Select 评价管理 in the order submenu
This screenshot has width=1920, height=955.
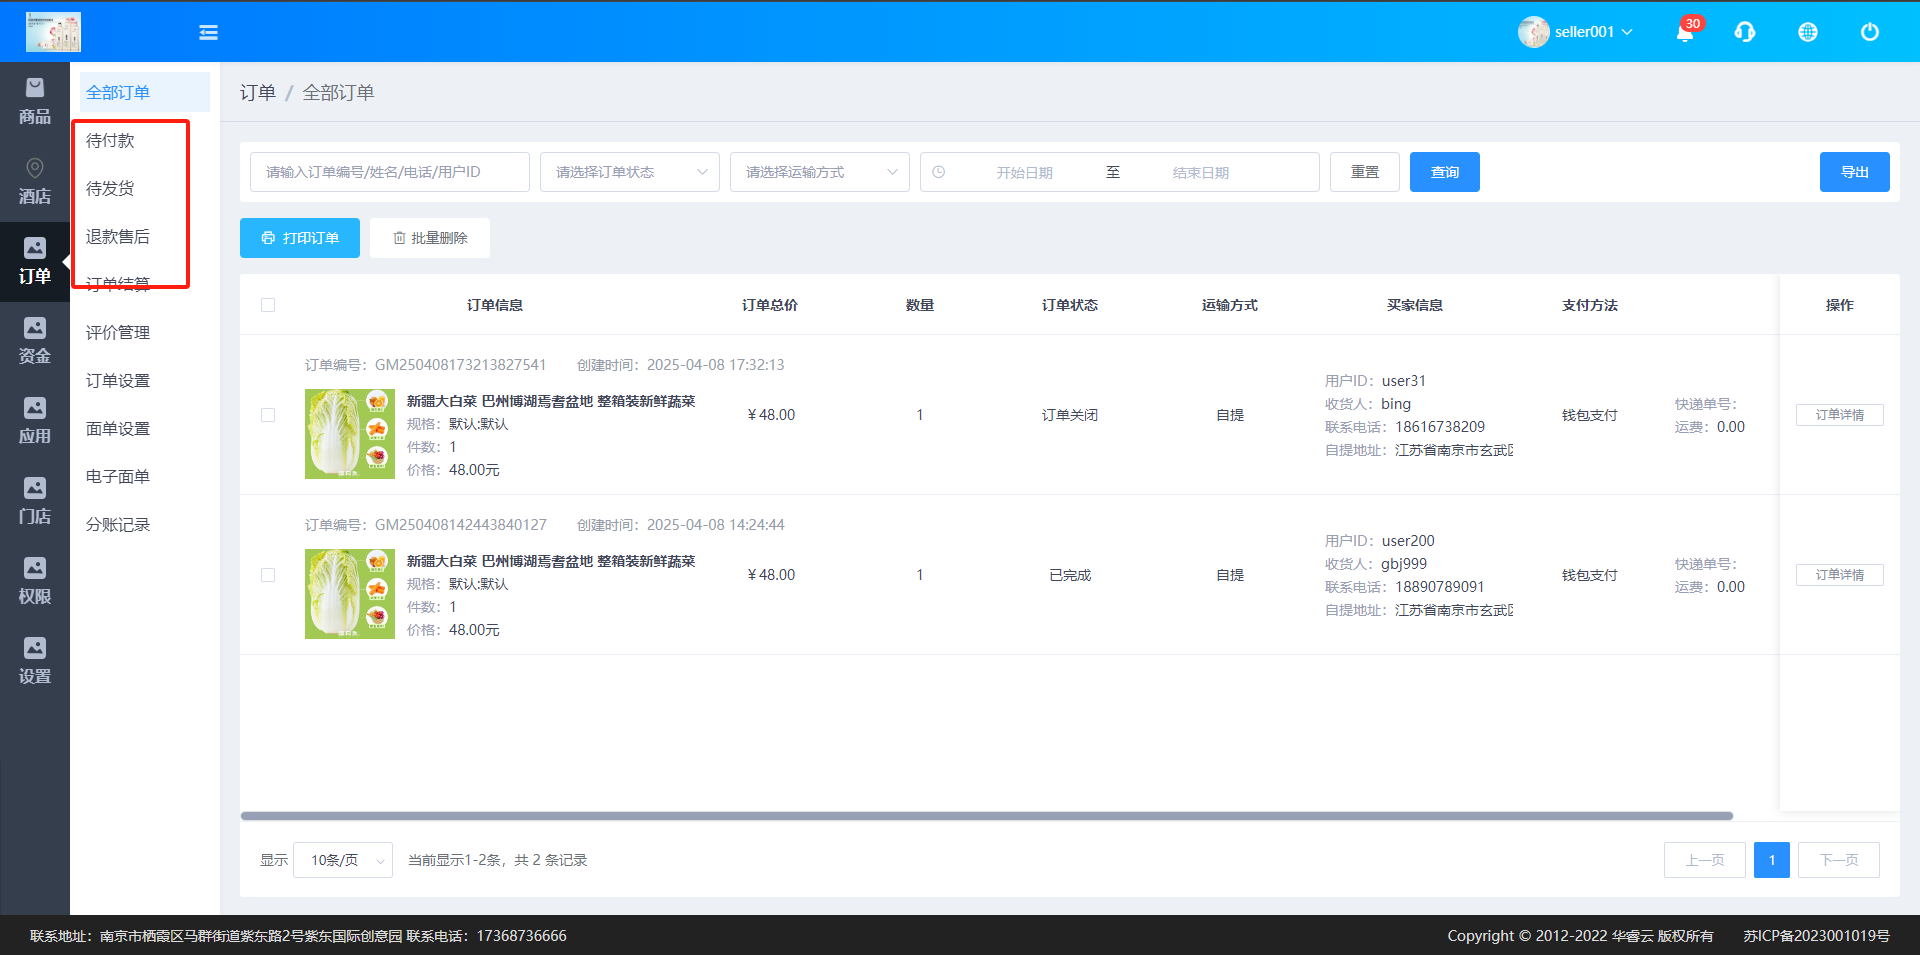point(118,333)
